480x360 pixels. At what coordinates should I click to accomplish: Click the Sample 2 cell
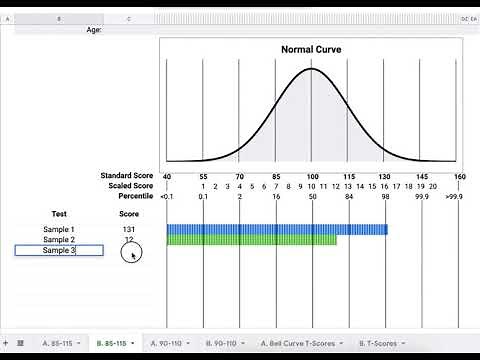(59, 240)
